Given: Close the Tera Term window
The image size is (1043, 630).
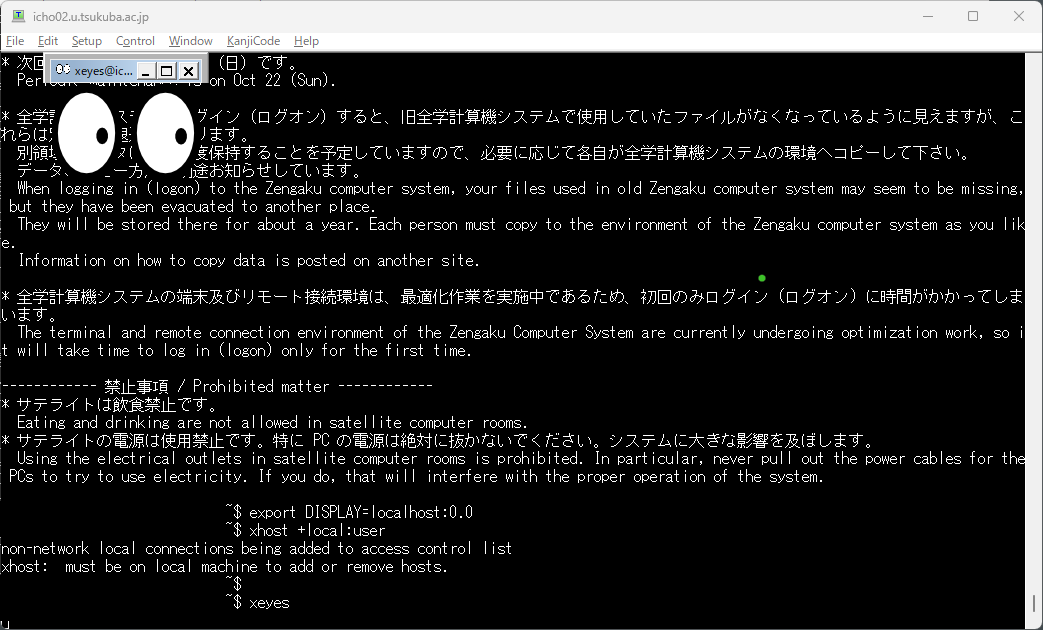Looking at the screenshot, I should (x=1018, y=16).
